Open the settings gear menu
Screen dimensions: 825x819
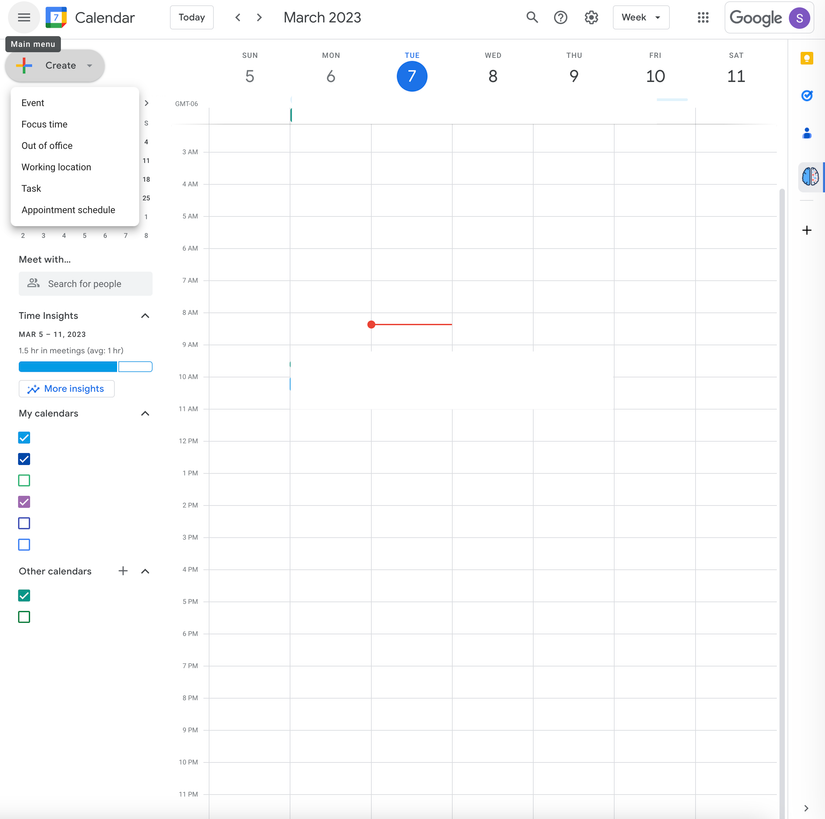591,17
